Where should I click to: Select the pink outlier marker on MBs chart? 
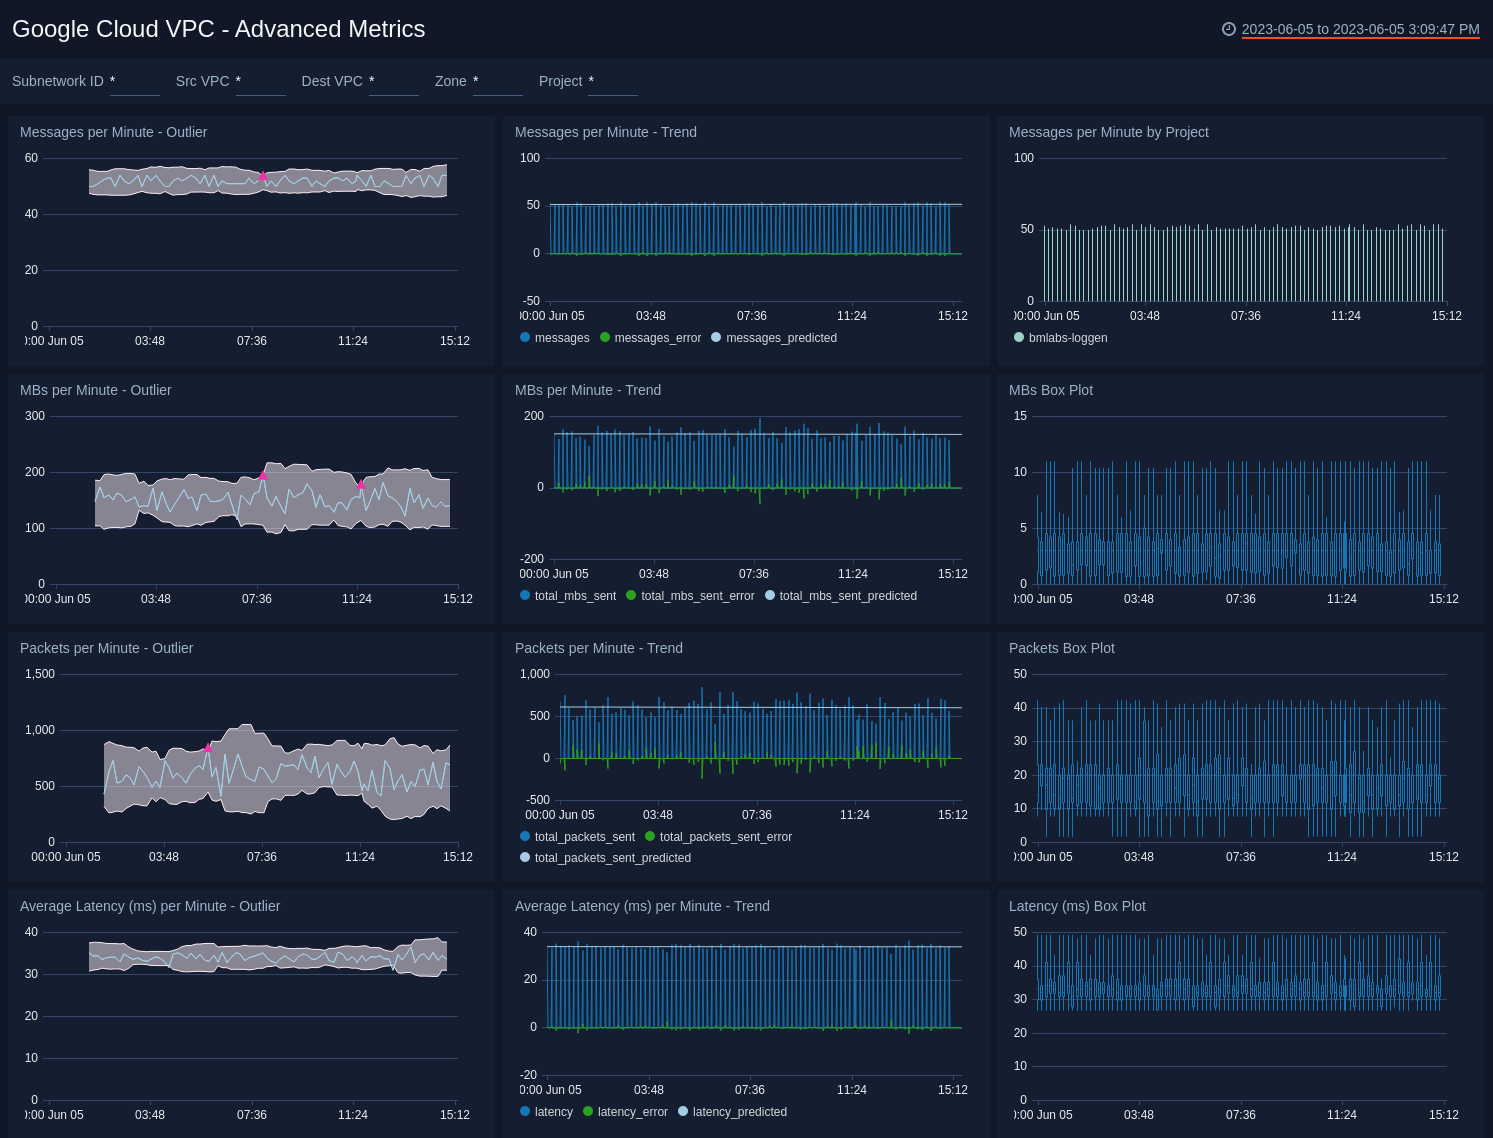point(262,476)
